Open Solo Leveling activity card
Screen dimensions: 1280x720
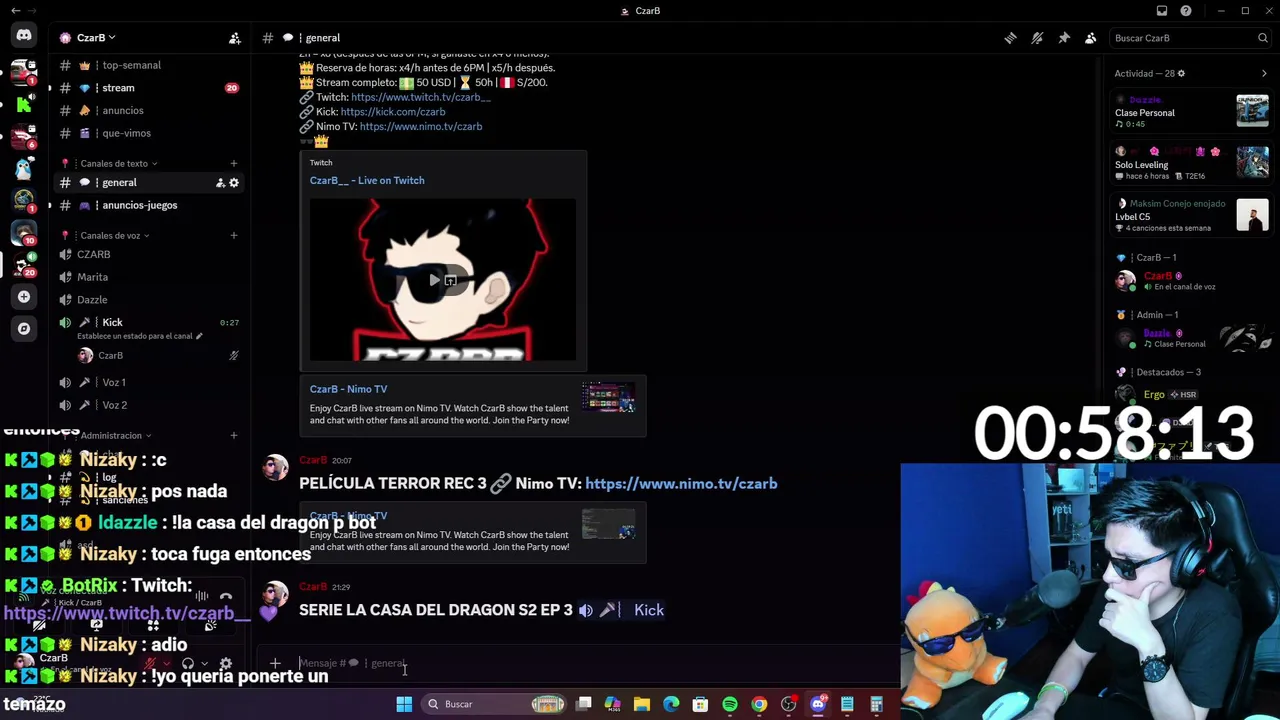pyautogui.click(x=1192, y=163)
